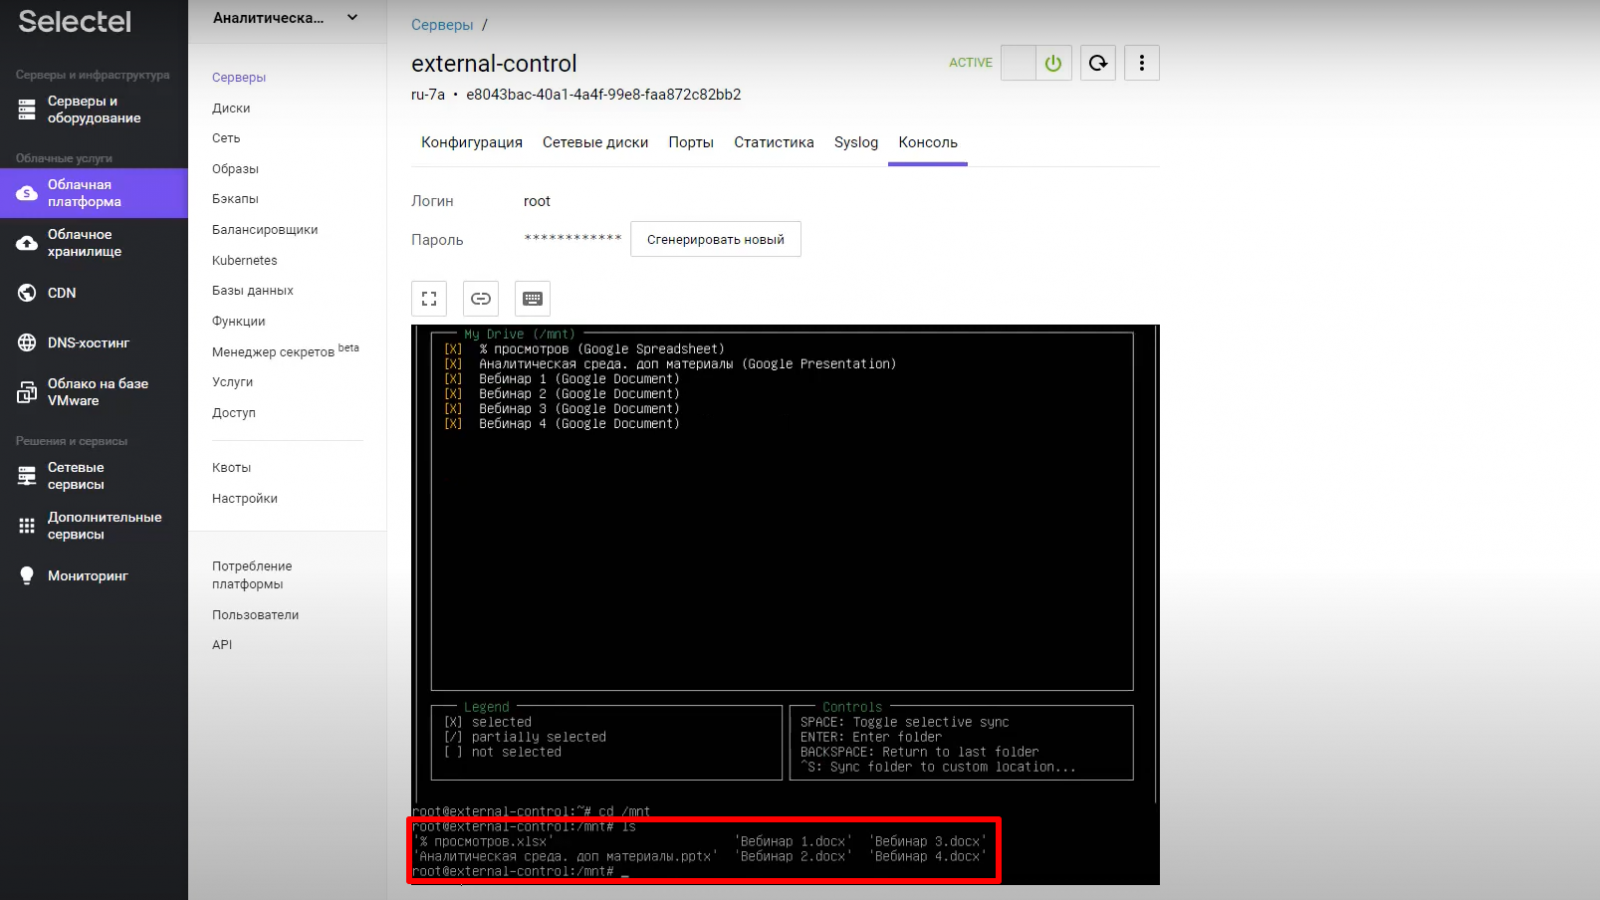Open the Доступ submenu item

234,412
